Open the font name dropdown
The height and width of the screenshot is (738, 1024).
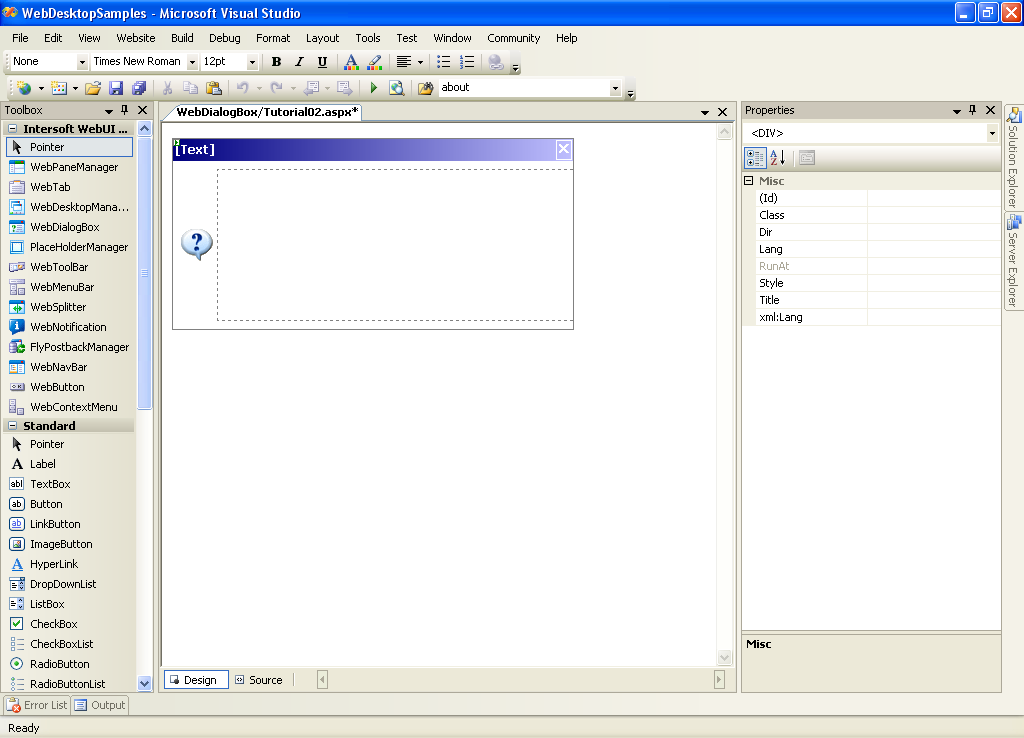(x=192, y=62)
